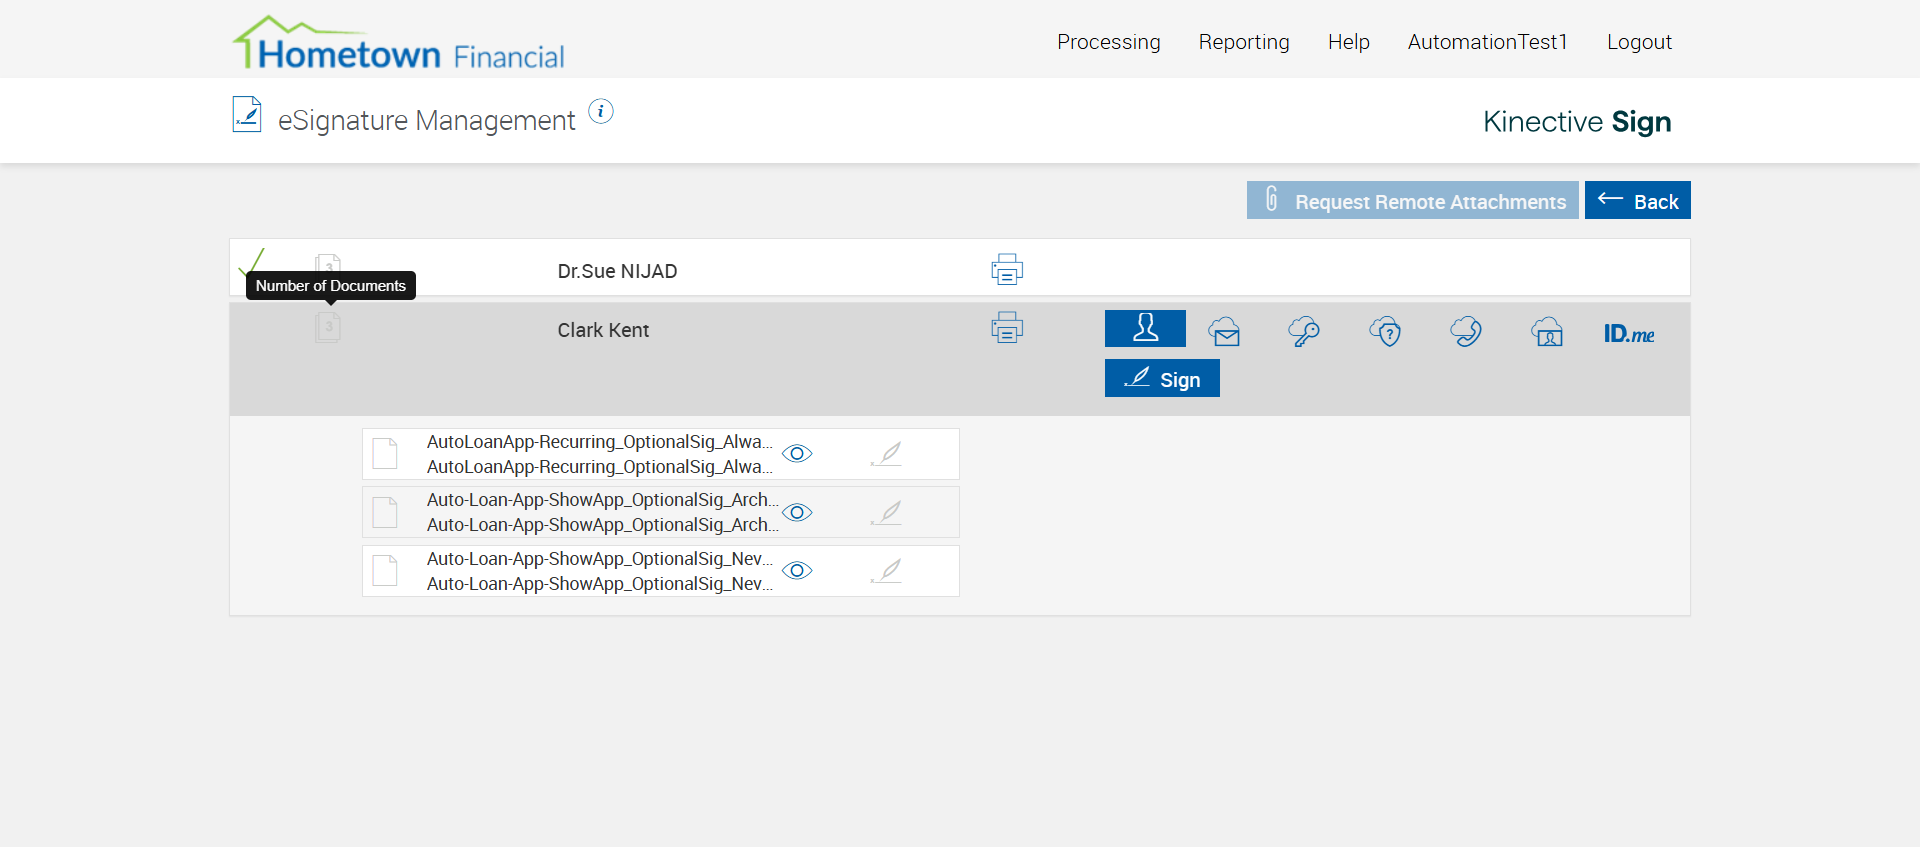
Task: View the Auto-Loan-App-ShowApp_OptionalSig_Arch document via eye icon
Action: (797, 512)
